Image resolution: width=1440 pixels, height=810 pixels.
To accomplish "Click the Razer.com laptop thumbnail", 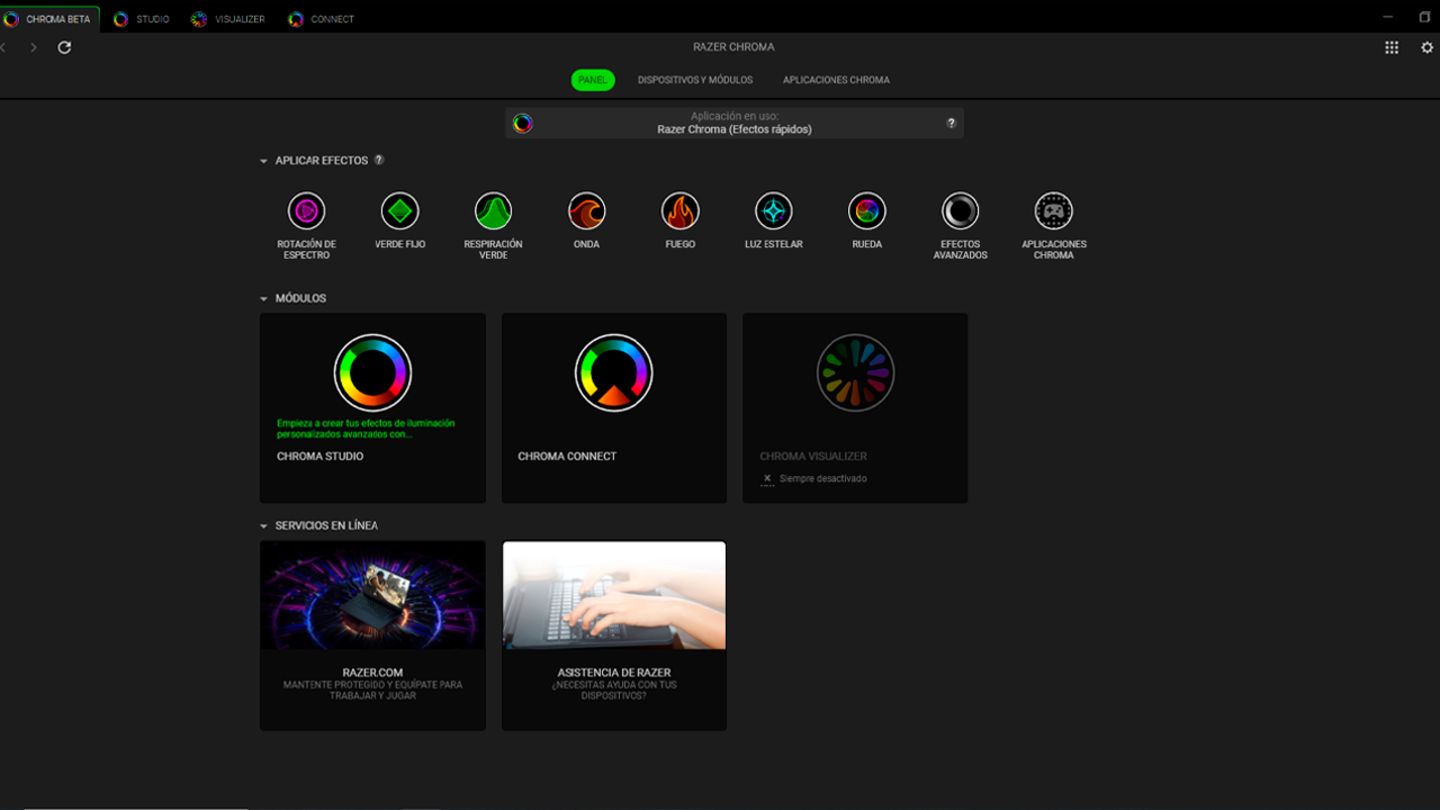I will 373,596.
